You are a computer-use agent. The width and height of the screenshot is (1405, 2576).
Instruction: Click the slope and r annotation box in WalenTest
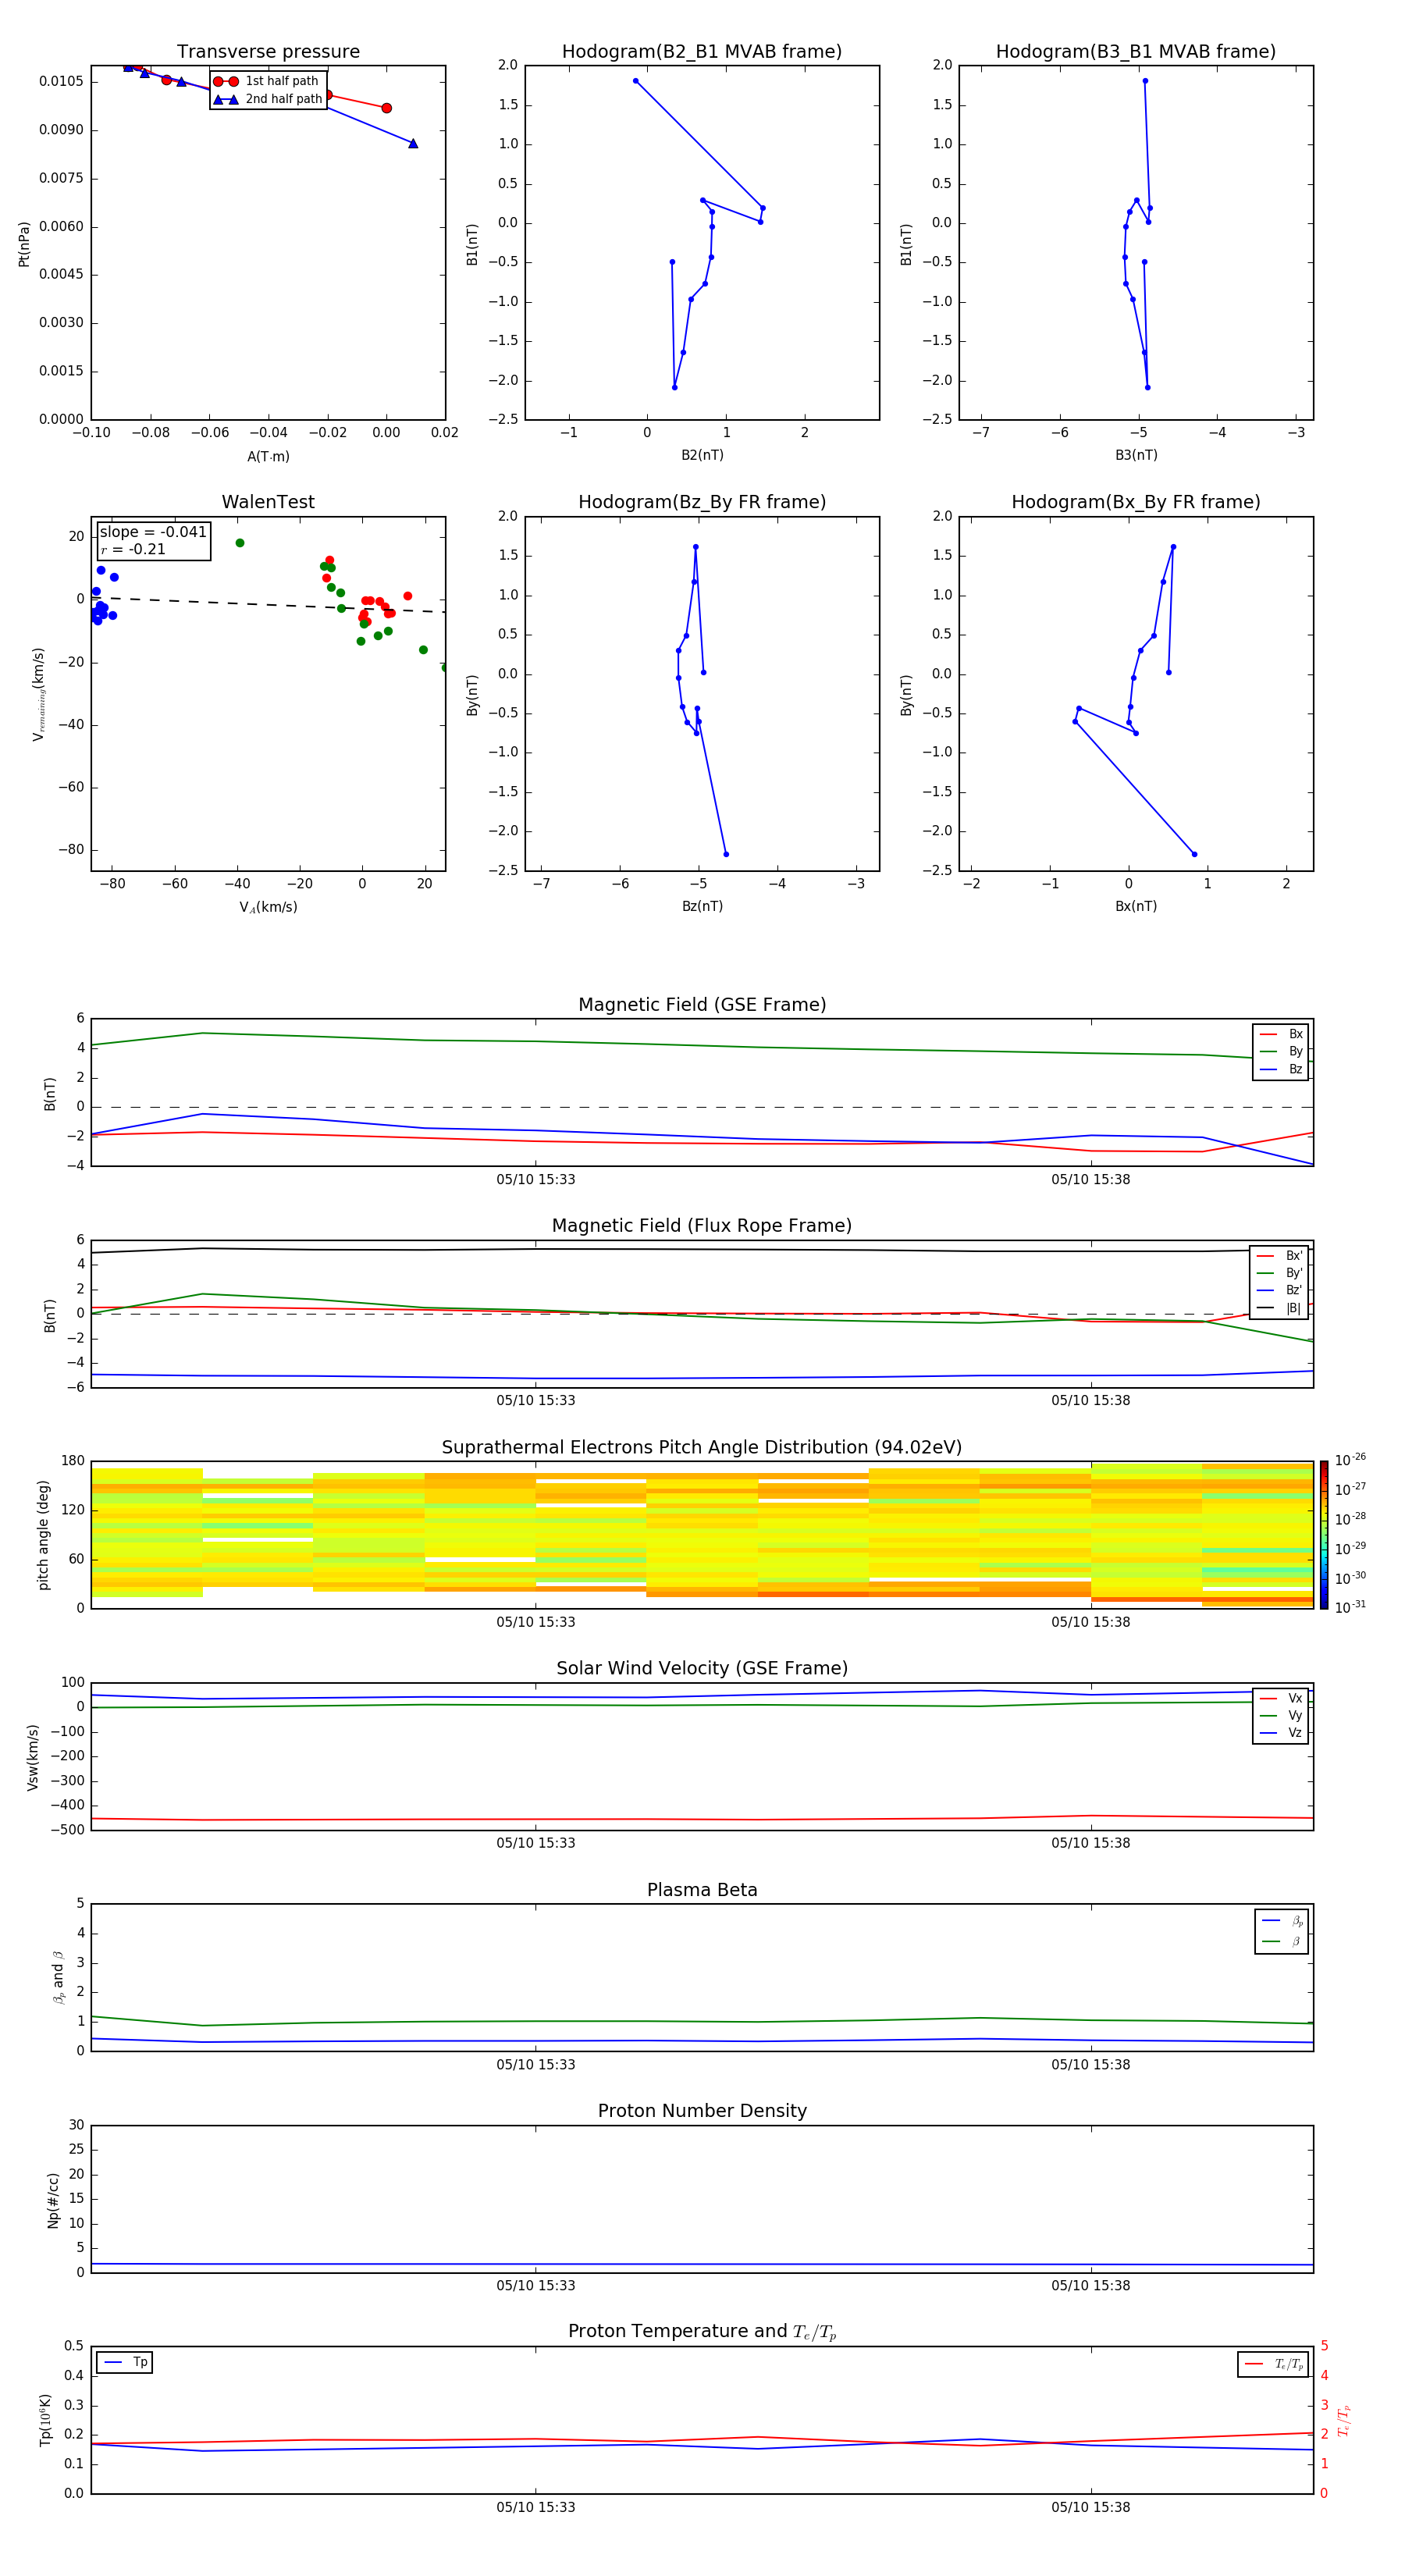[x=154, y=541]
